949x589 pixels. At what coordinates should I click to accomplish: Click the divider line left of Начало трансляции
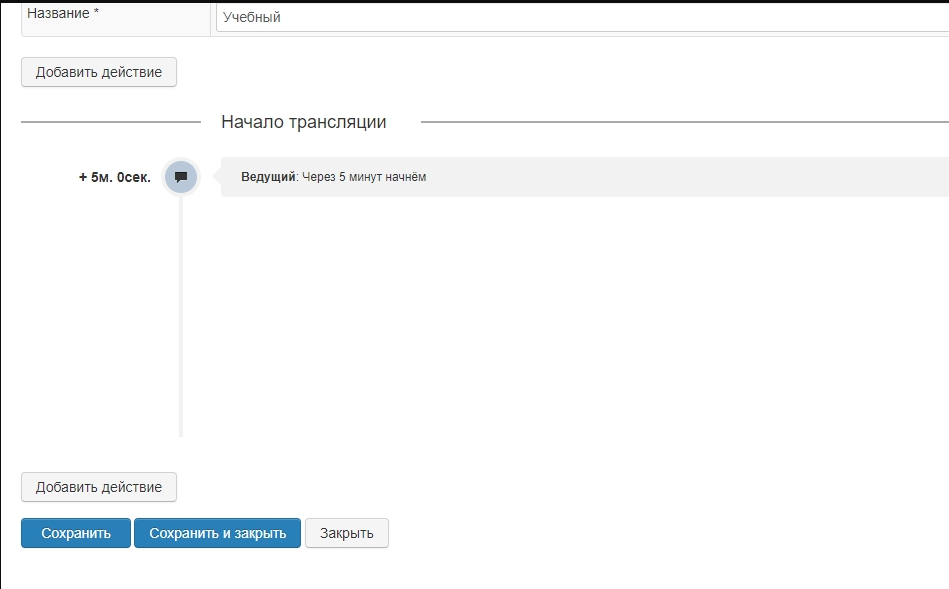point(110,122)
